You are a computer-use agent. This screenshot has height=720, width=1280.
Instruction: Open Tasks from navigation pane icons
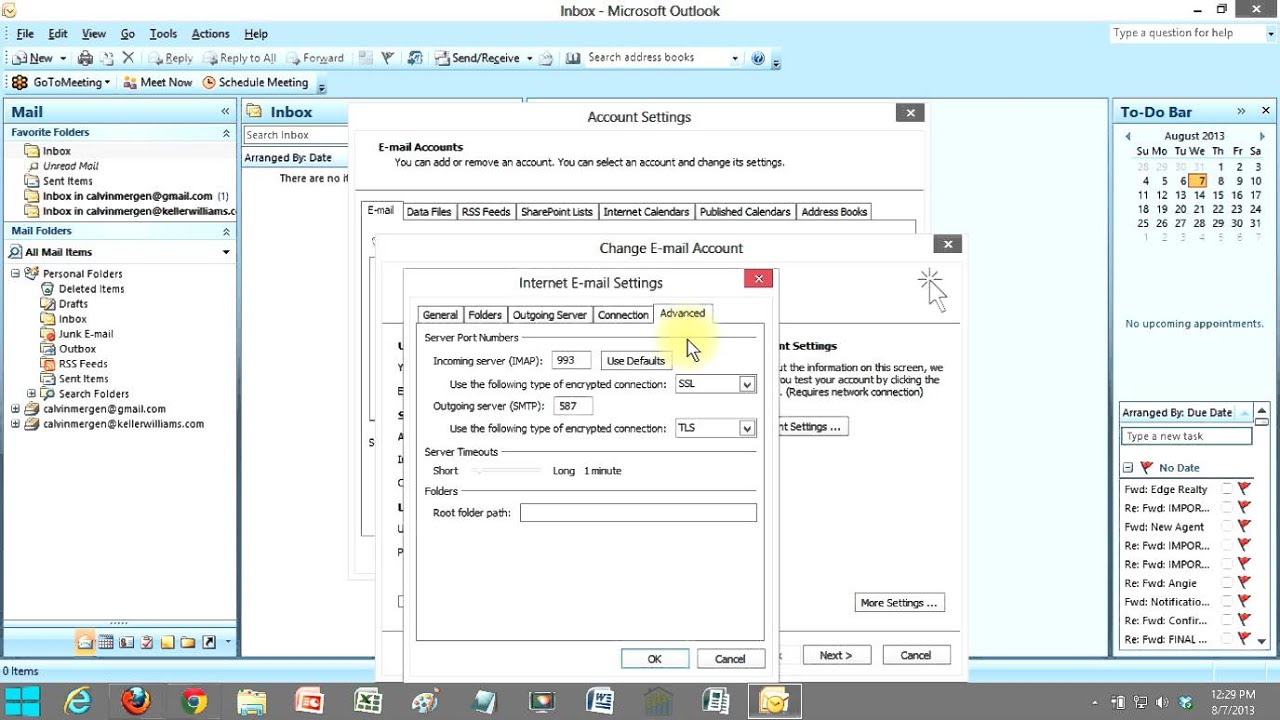point(147,642)
